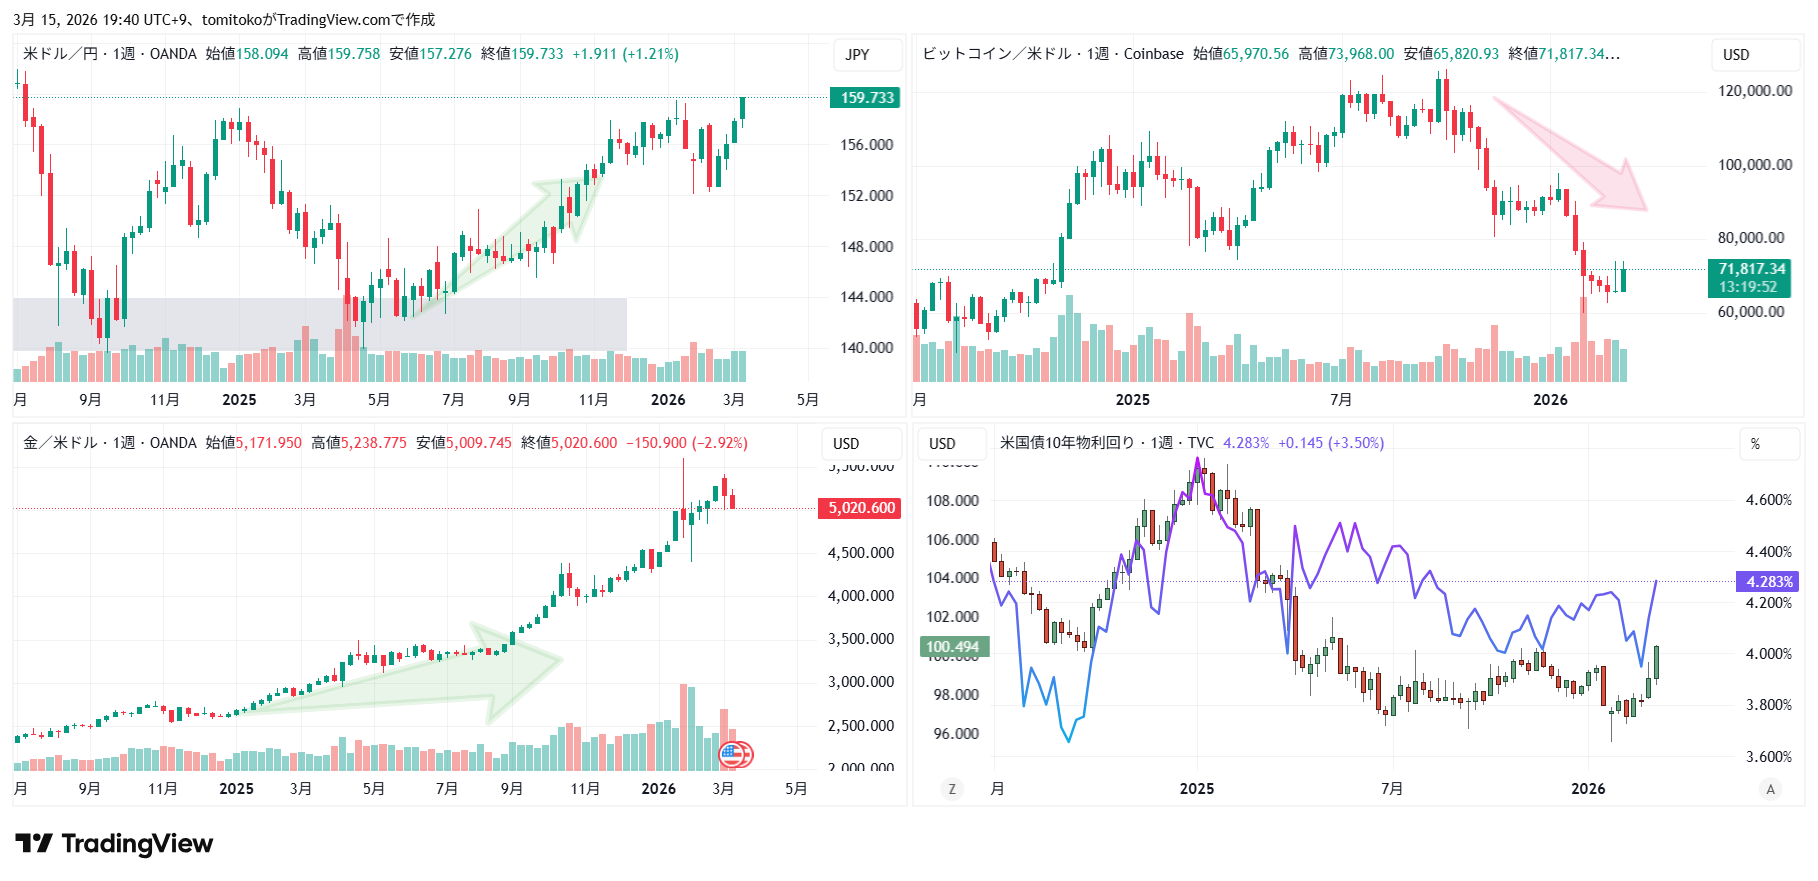Select the gray rectangle zone on USD/JPY chart
The image size is (1818, 881).
200,322
